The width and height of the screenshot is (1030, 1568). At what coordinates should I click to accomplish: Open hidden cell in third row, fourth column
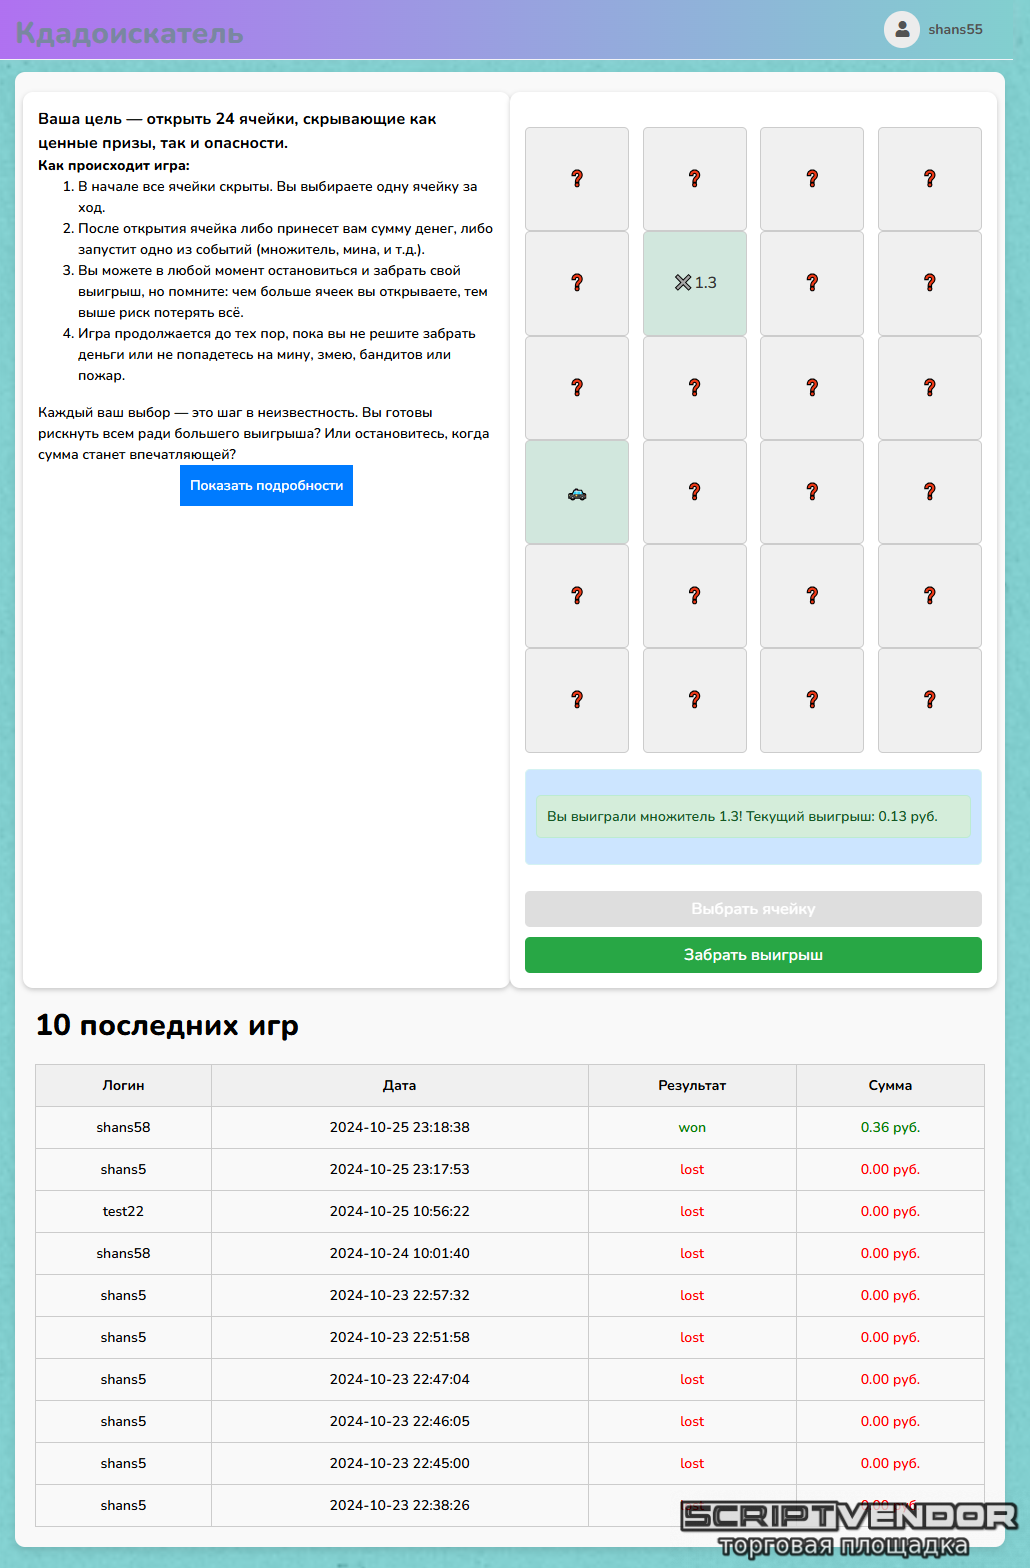pyautogui.click(x=930, y=388)
